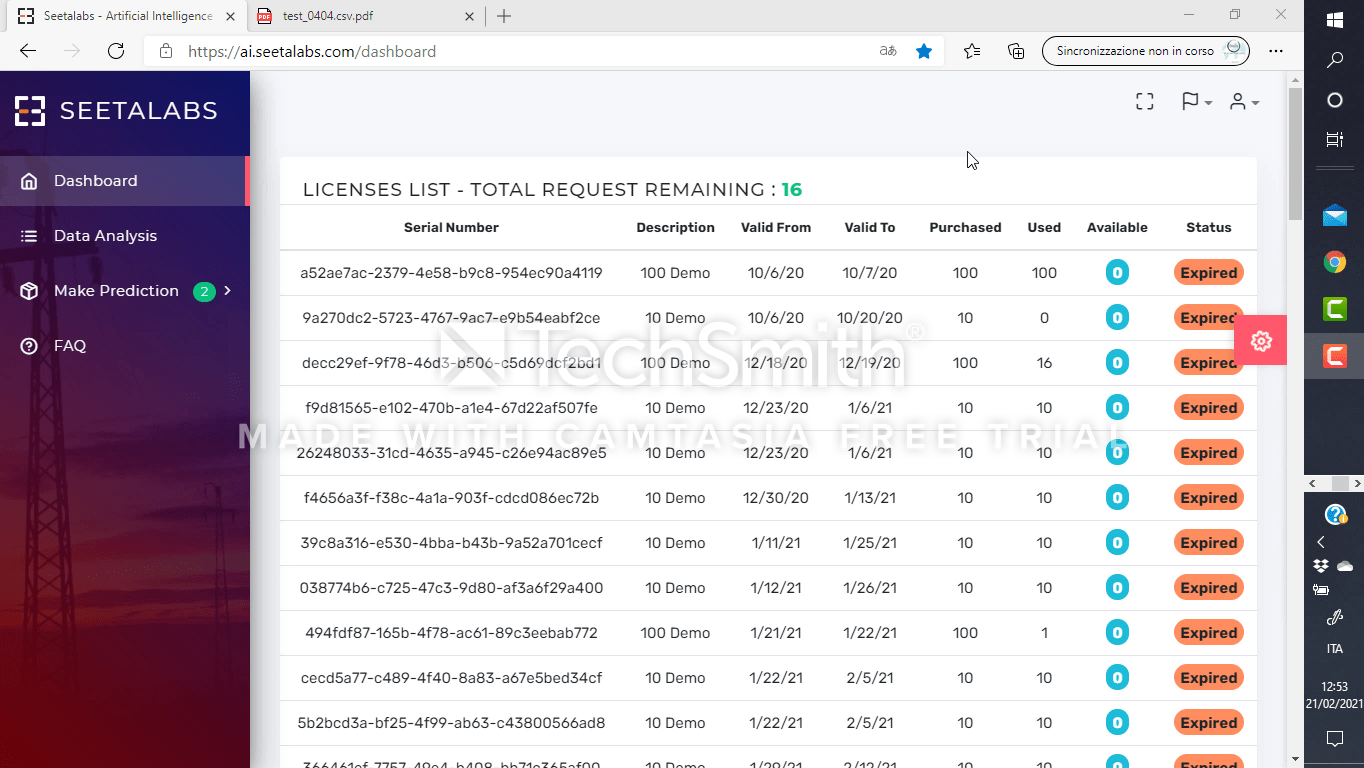Screen dimensions: 1364x768
Task: Click the red settings gear button
Action: 1261,341
